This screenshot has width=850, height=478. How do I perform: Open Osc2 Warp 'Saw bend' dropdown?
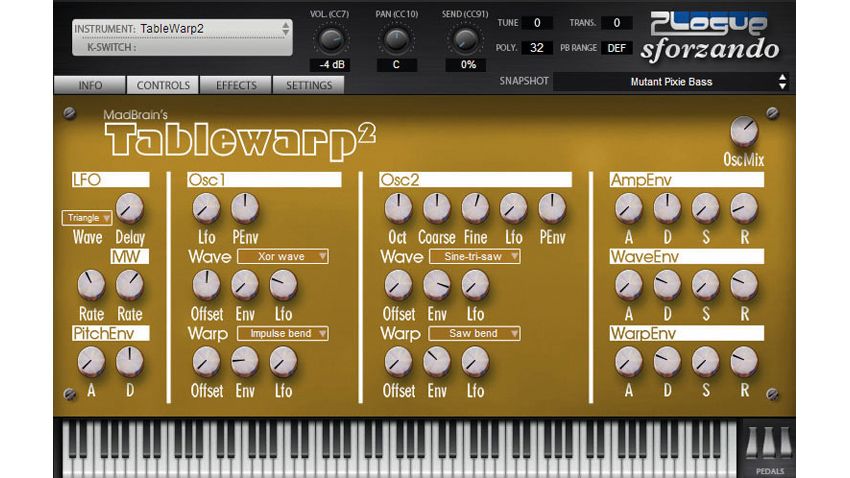click(474, 333)
